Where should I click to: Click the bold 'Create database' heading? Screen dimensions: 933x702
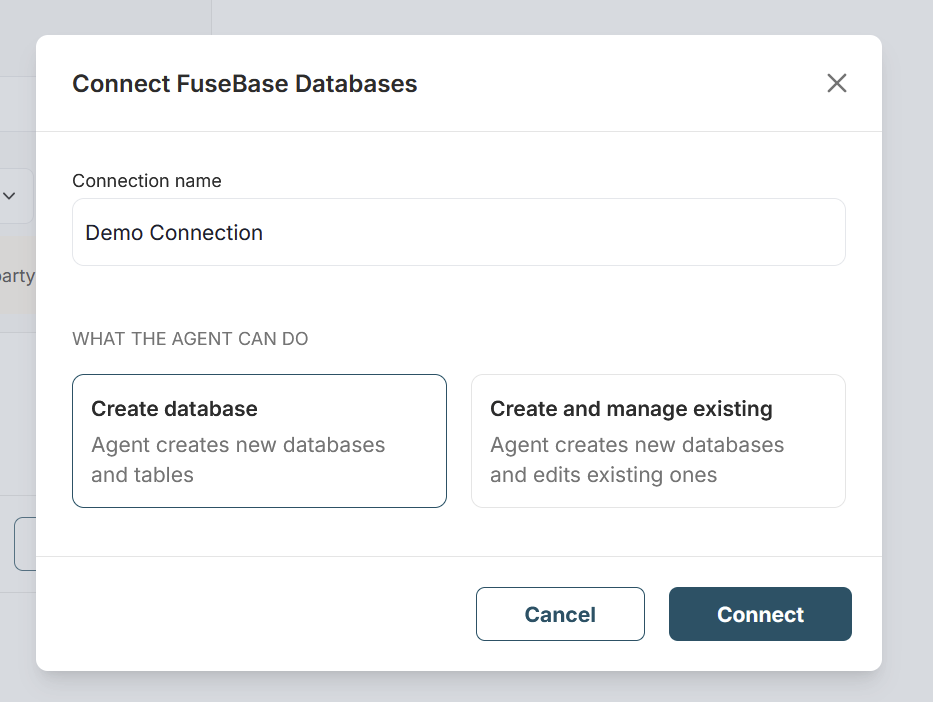[174, 408]
